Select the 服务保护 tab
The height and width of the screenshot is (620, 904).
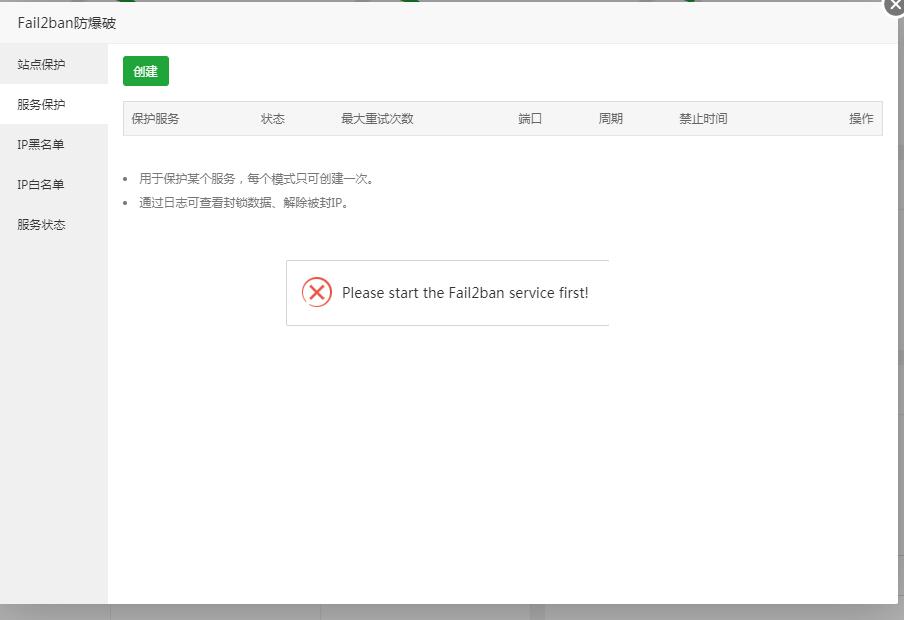click(x=54, y=104)
